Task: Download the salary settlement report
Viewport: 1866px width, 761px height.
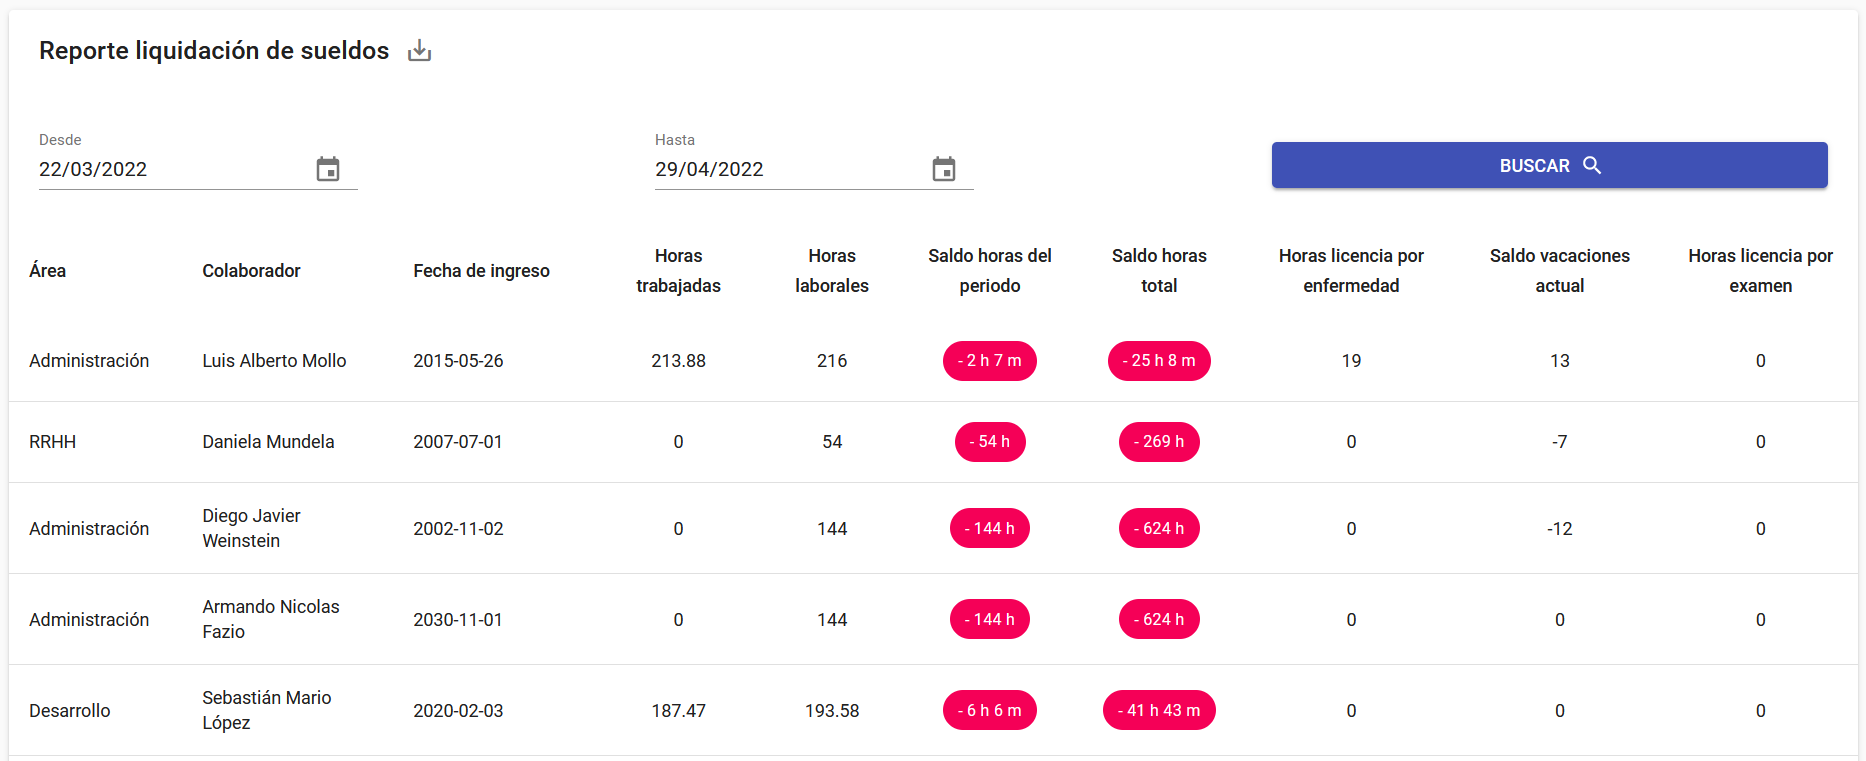Action: pos(420,51)
